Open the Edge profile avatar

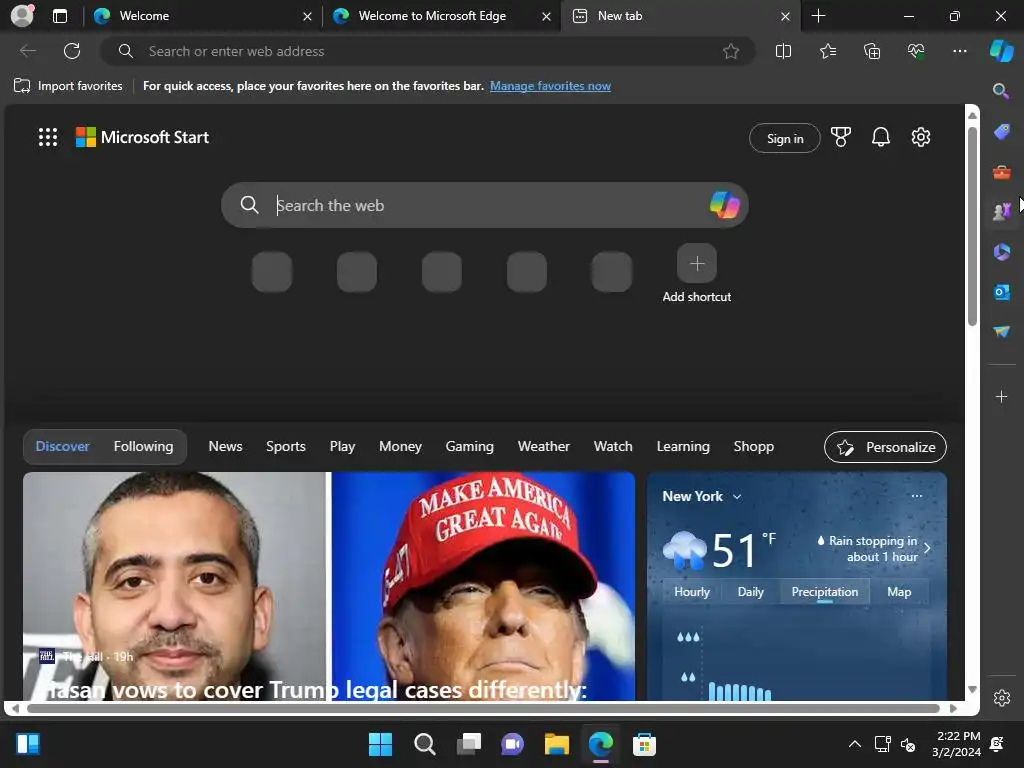click(x=22, y=16)
